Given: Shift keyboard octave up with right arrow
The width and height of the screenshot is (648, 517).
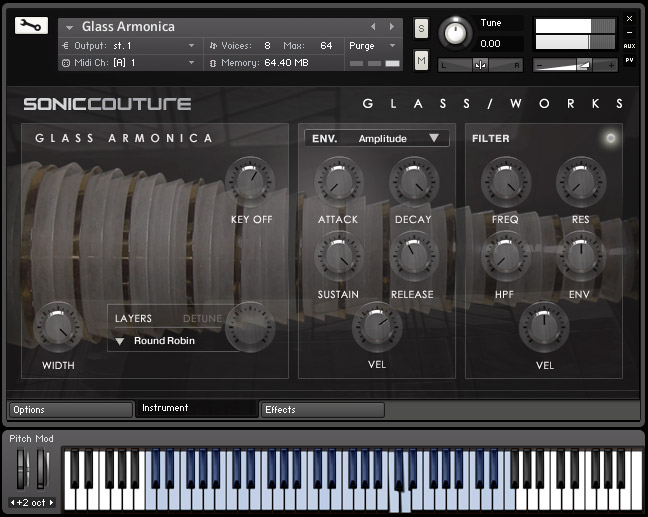Looking at the screenshot, I should [51, 503].
